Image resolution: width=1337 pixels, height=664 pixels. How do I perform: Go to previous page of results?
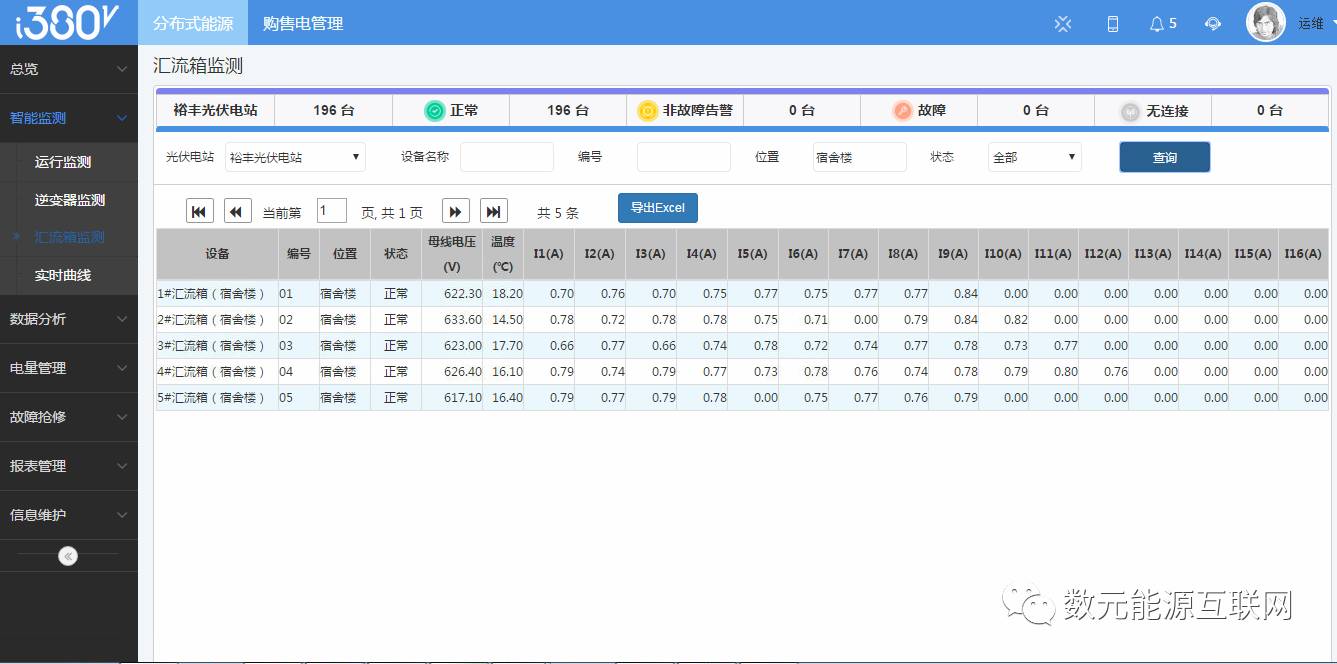(237, 211)
